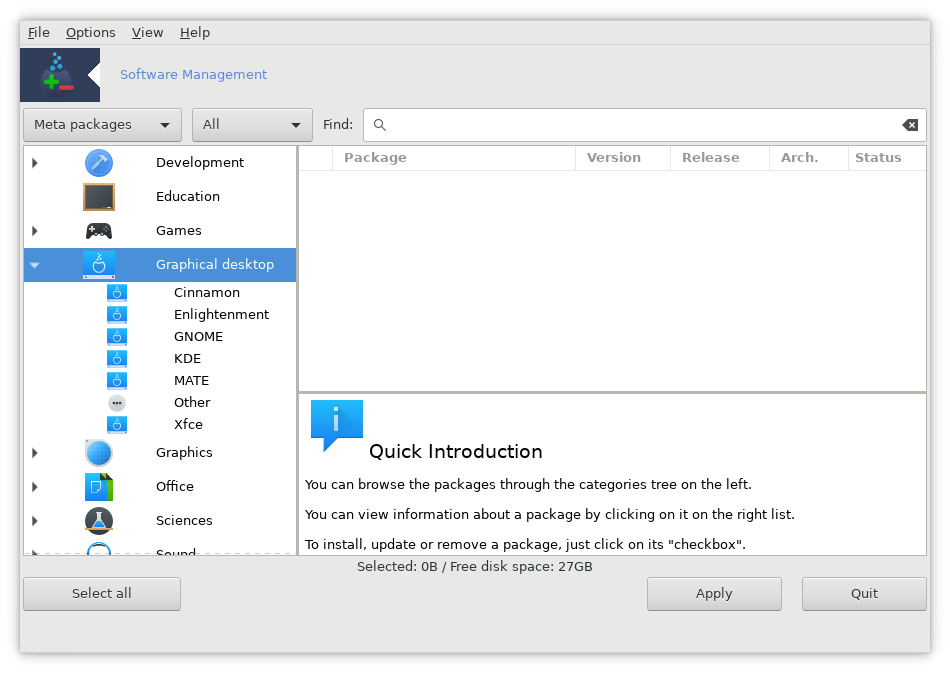The height and width of the screenshot is (673, 950).
Task: Click the Enlightenment desktop icon
Action: pyautogui.click(x=117, y=314)
